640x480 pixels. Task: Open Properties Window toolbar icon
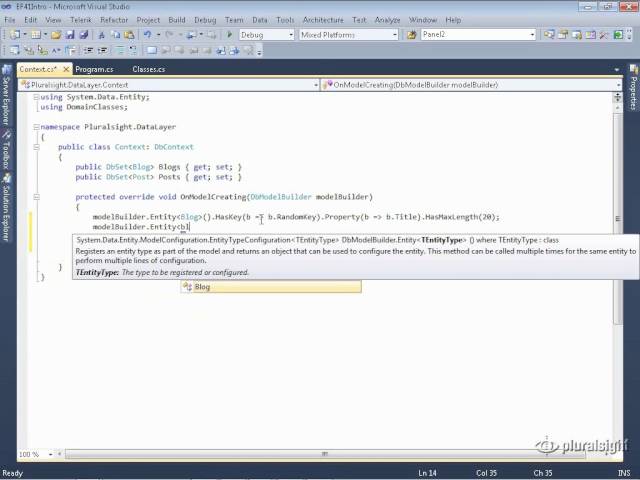(x=563, y=35)
